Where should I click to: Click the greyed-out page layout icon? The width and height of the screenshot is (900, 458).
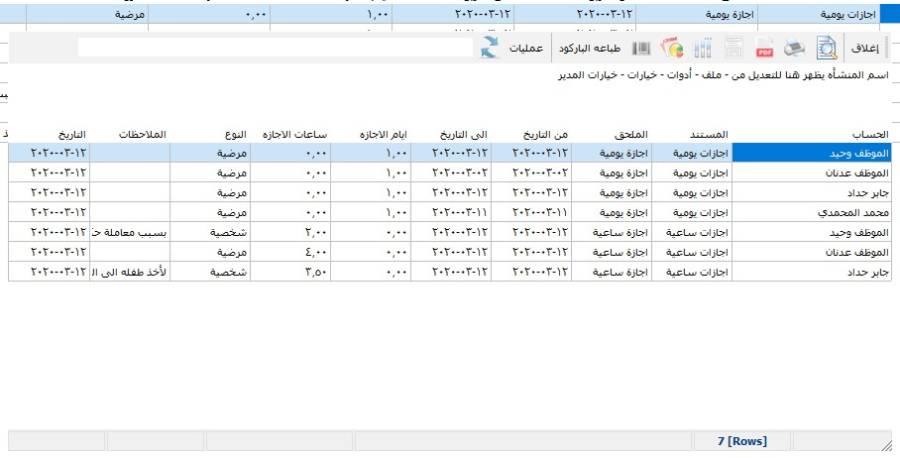pyautogui.click(x=734, y=49)
